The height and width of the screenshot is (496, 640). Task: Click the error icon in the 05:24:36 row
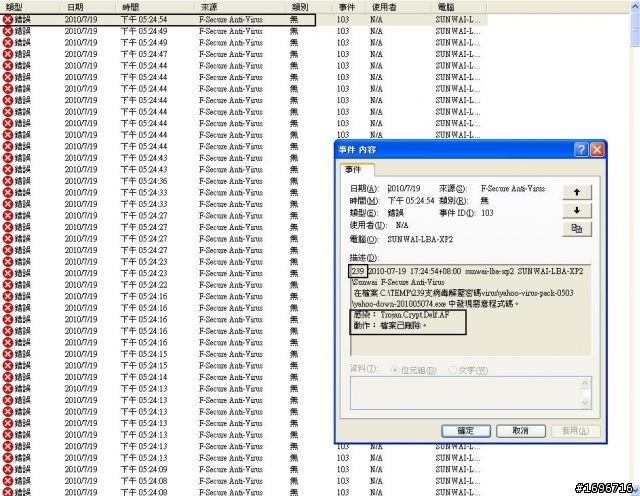pos(8,181)
